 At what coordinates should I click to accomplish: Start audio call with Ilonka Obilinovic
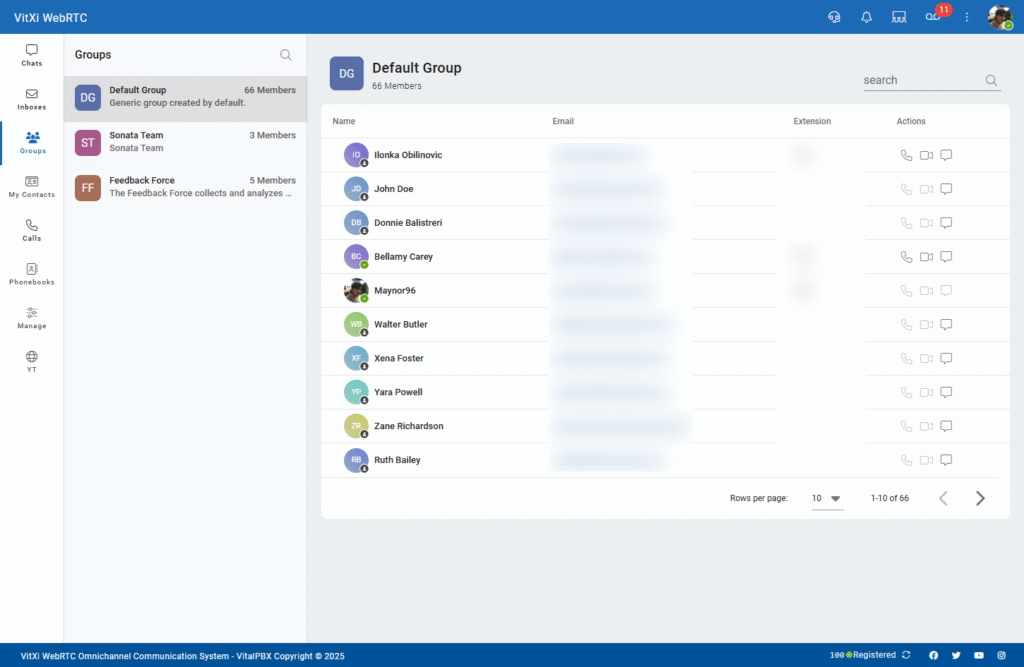(x=906, y=155)
